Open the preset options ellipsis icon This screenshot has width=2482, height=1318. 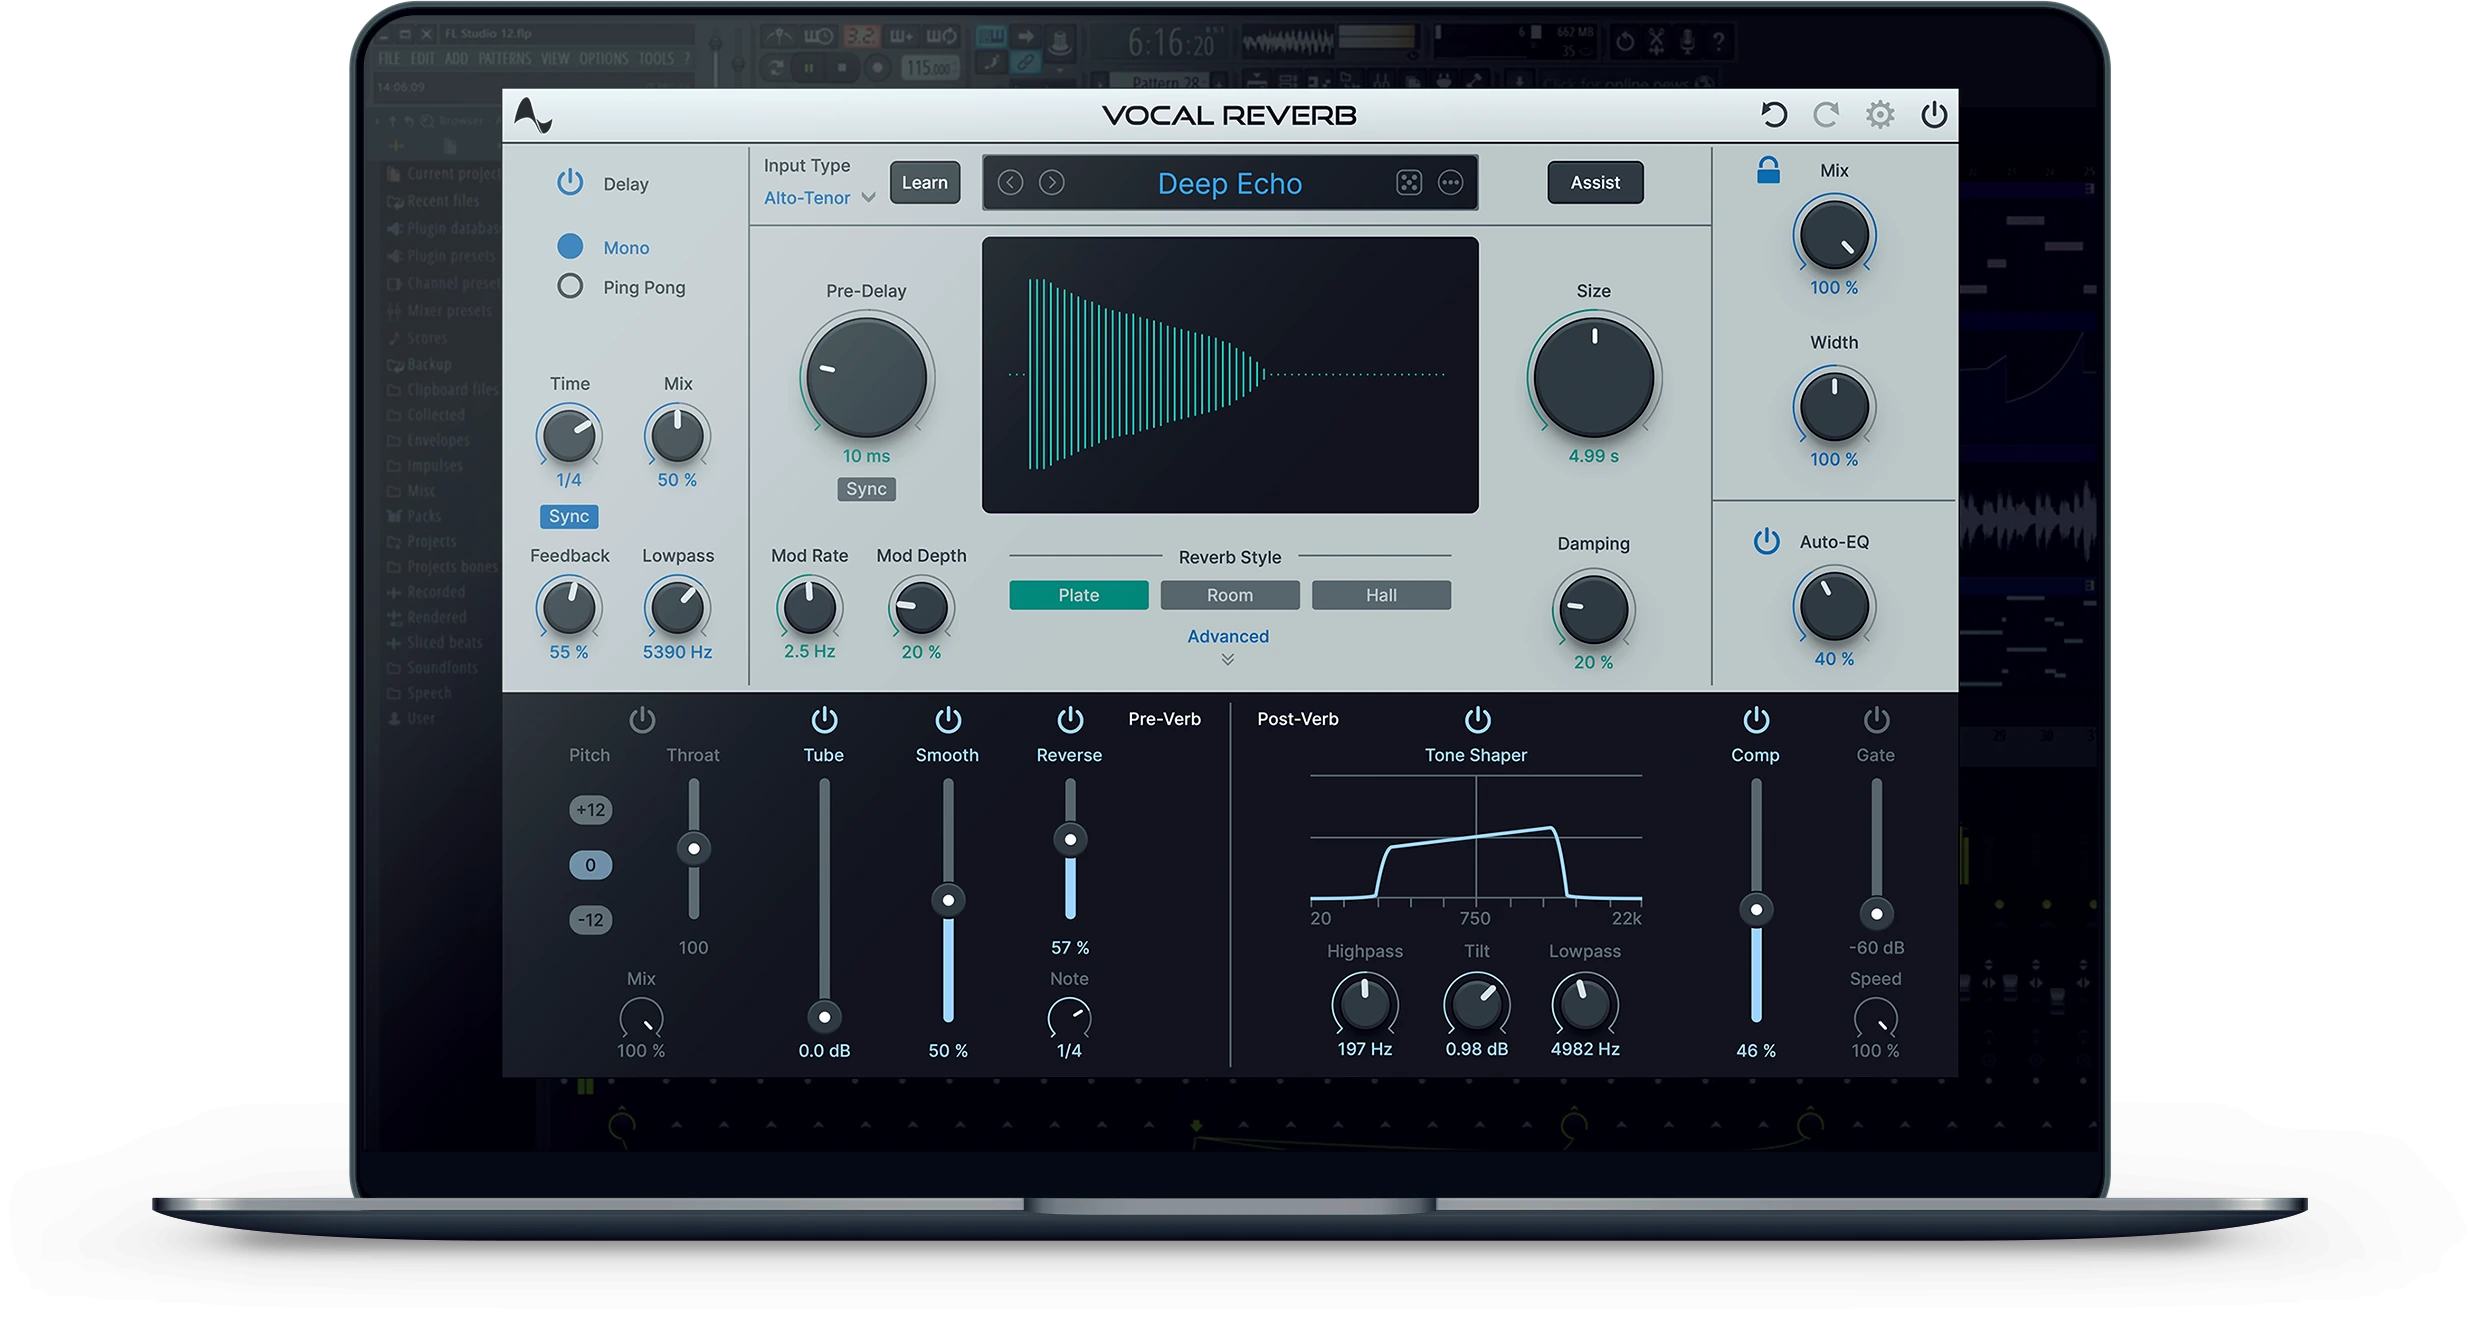(x=1451, y=182)
